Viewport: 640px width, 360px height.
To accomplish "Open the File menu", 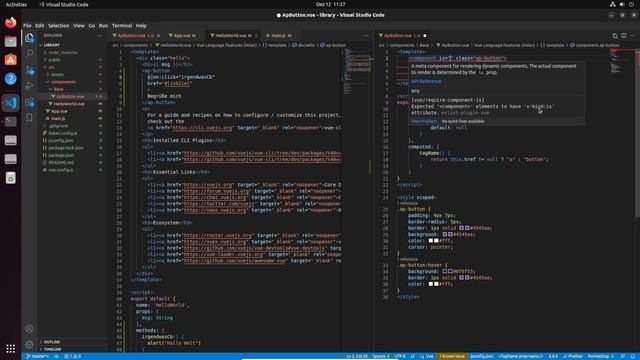I will click(x=27, y=25).
